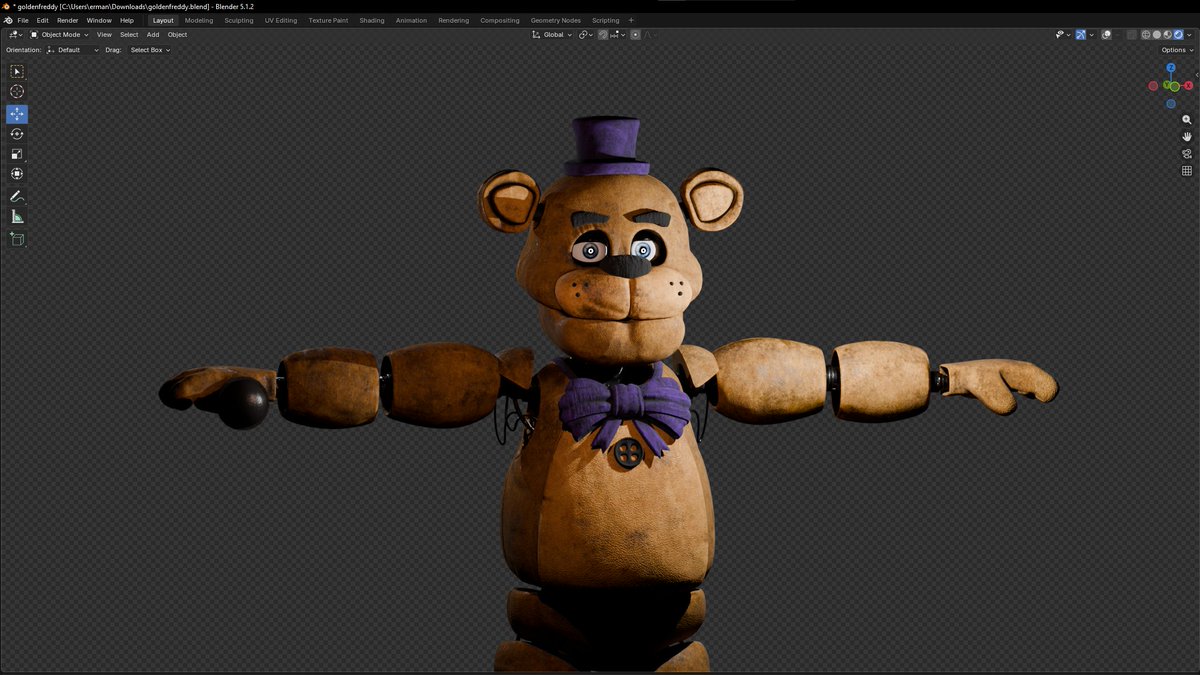Image resolution: width=1200 pixels, height=675 pixels.
Task: Select the Select Box tool
Action: (x=17, y=71)
